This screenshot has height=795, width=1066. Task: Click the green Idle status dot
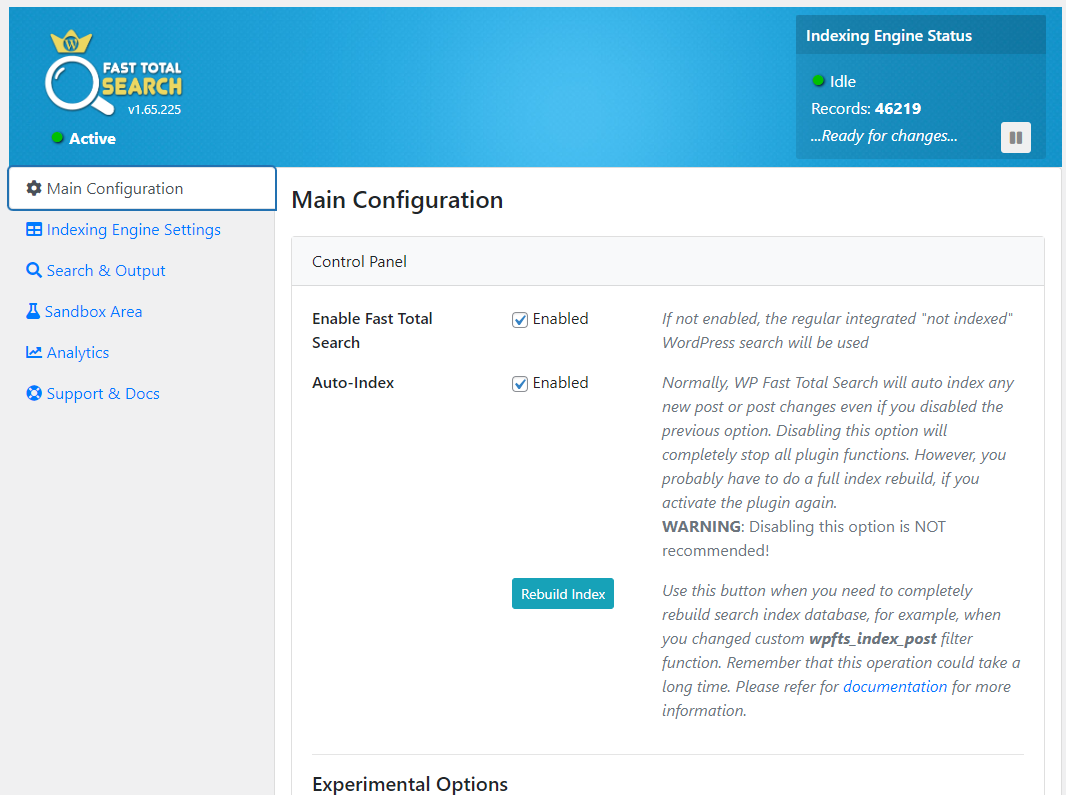819,81
